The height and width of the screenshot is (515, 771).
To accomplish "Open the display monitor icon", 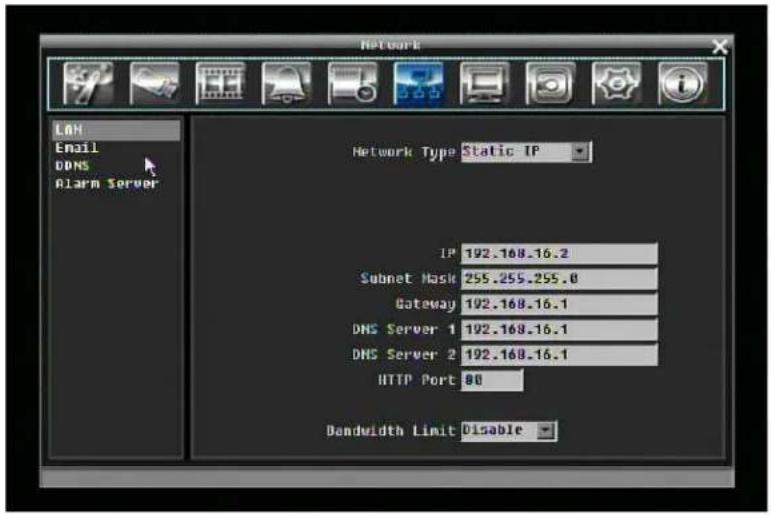I will 484,83.
